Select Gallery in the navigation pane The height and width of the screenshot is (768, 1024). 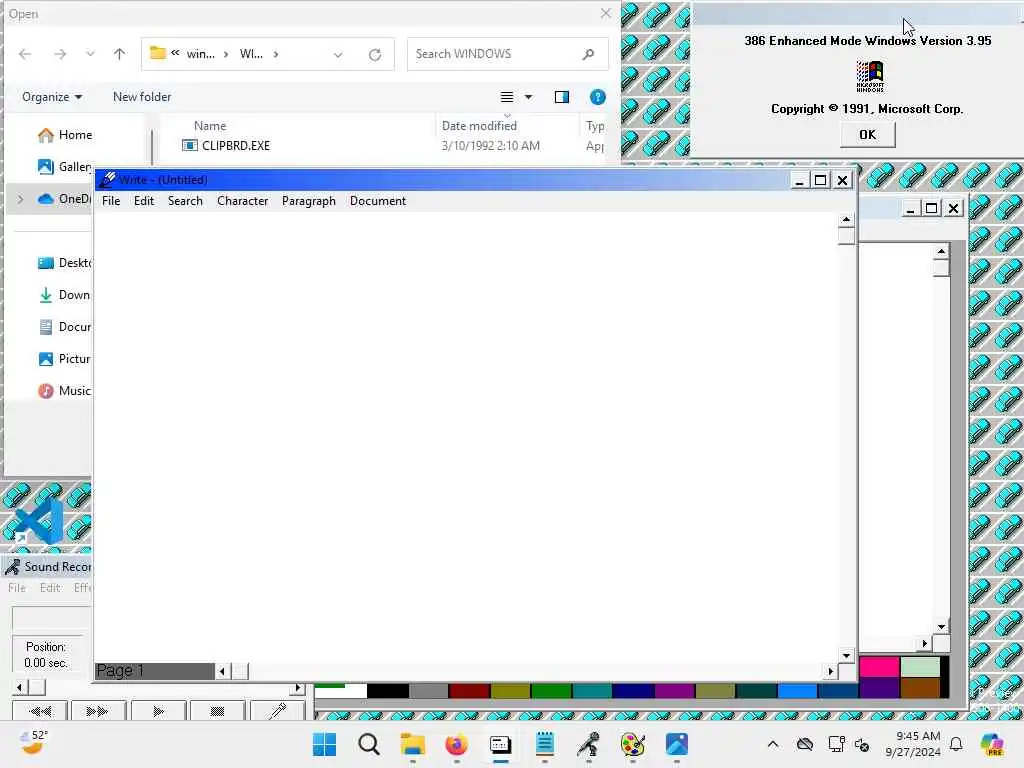pos(65,167)
